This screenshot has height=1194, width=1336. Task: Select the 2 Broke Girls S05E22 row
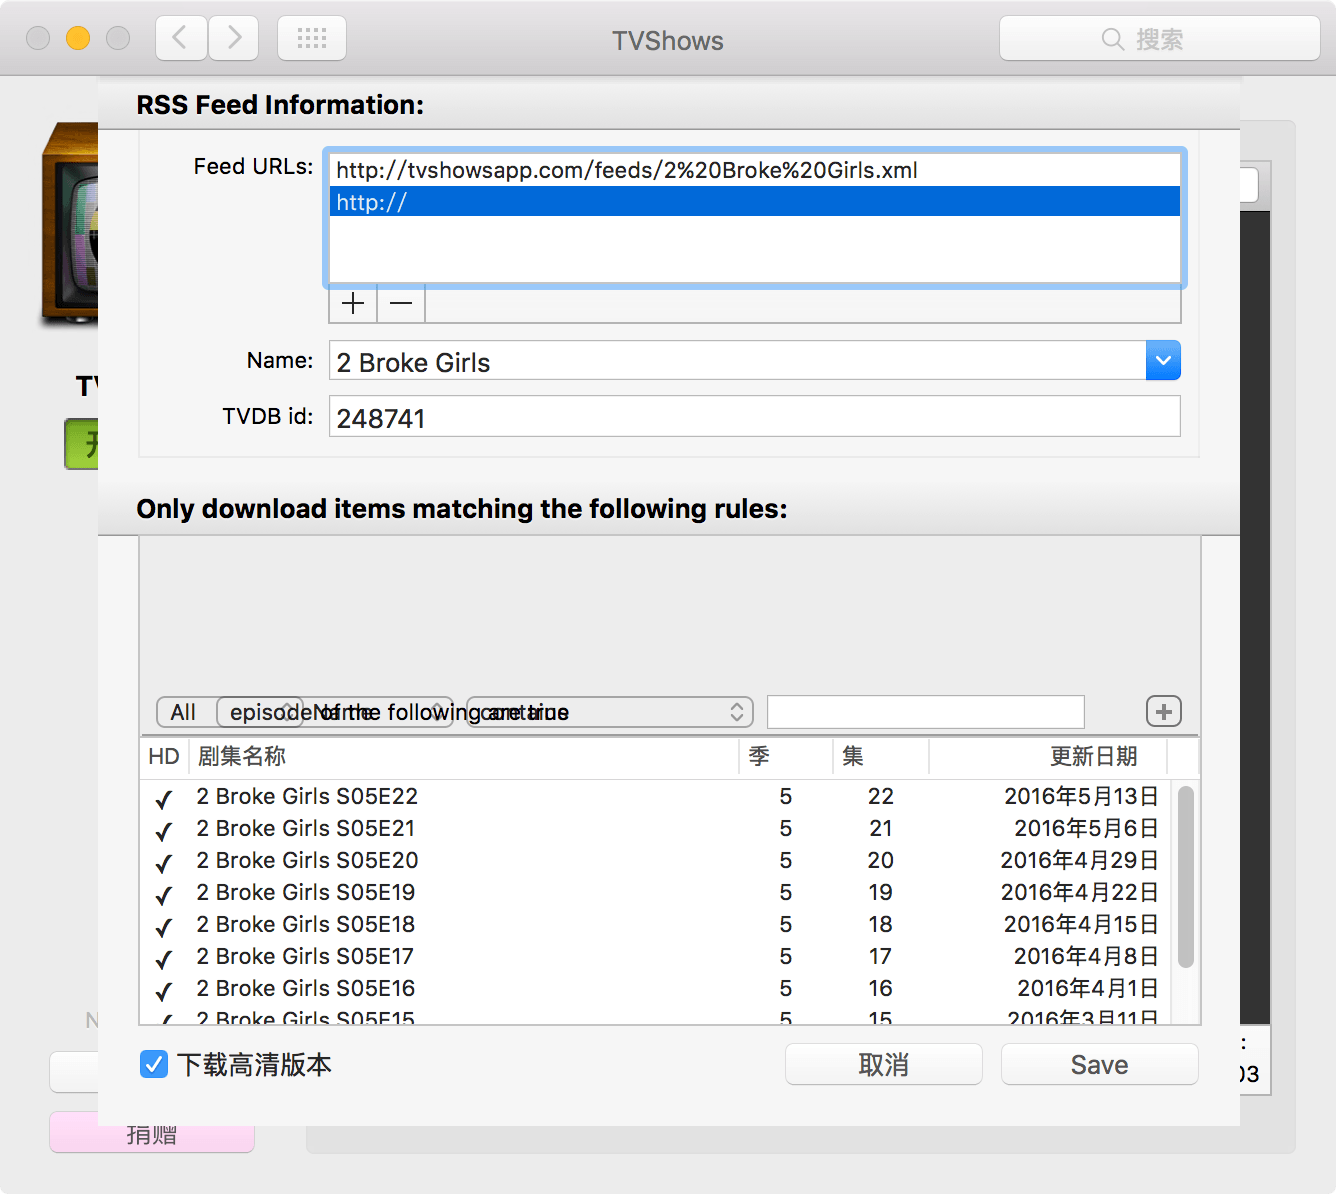(656, 797)
